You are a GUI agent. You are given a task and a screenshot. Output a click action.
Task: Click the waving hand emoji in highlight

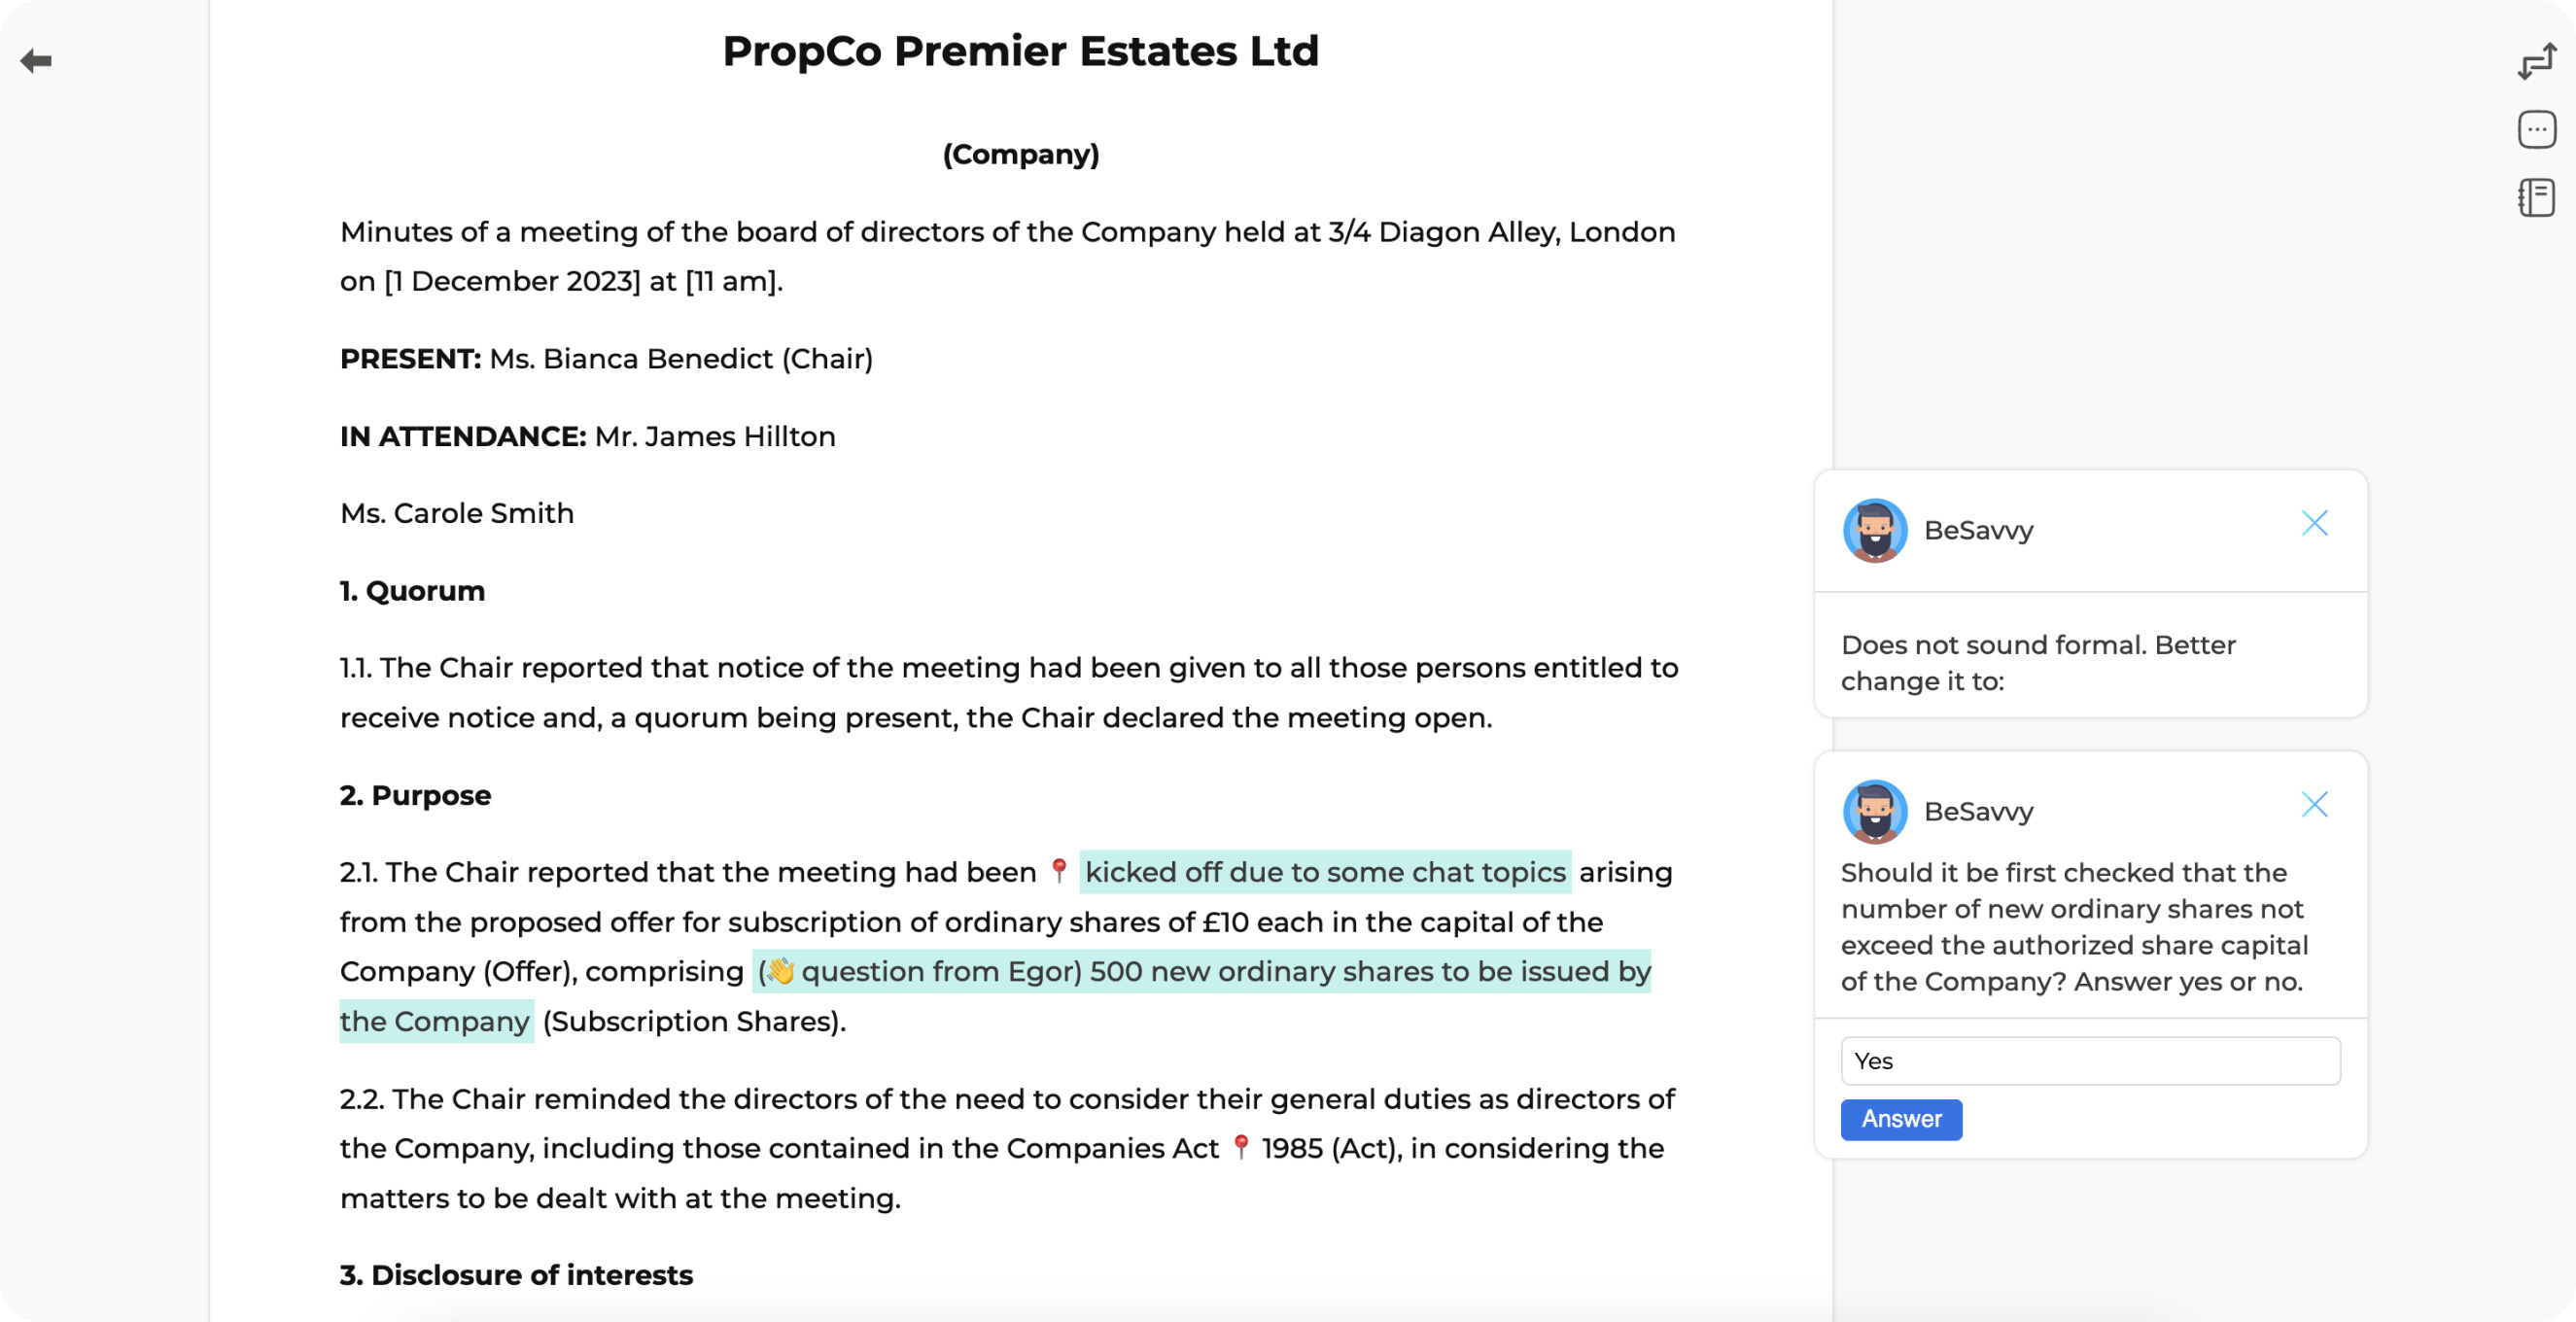[781, 971]
